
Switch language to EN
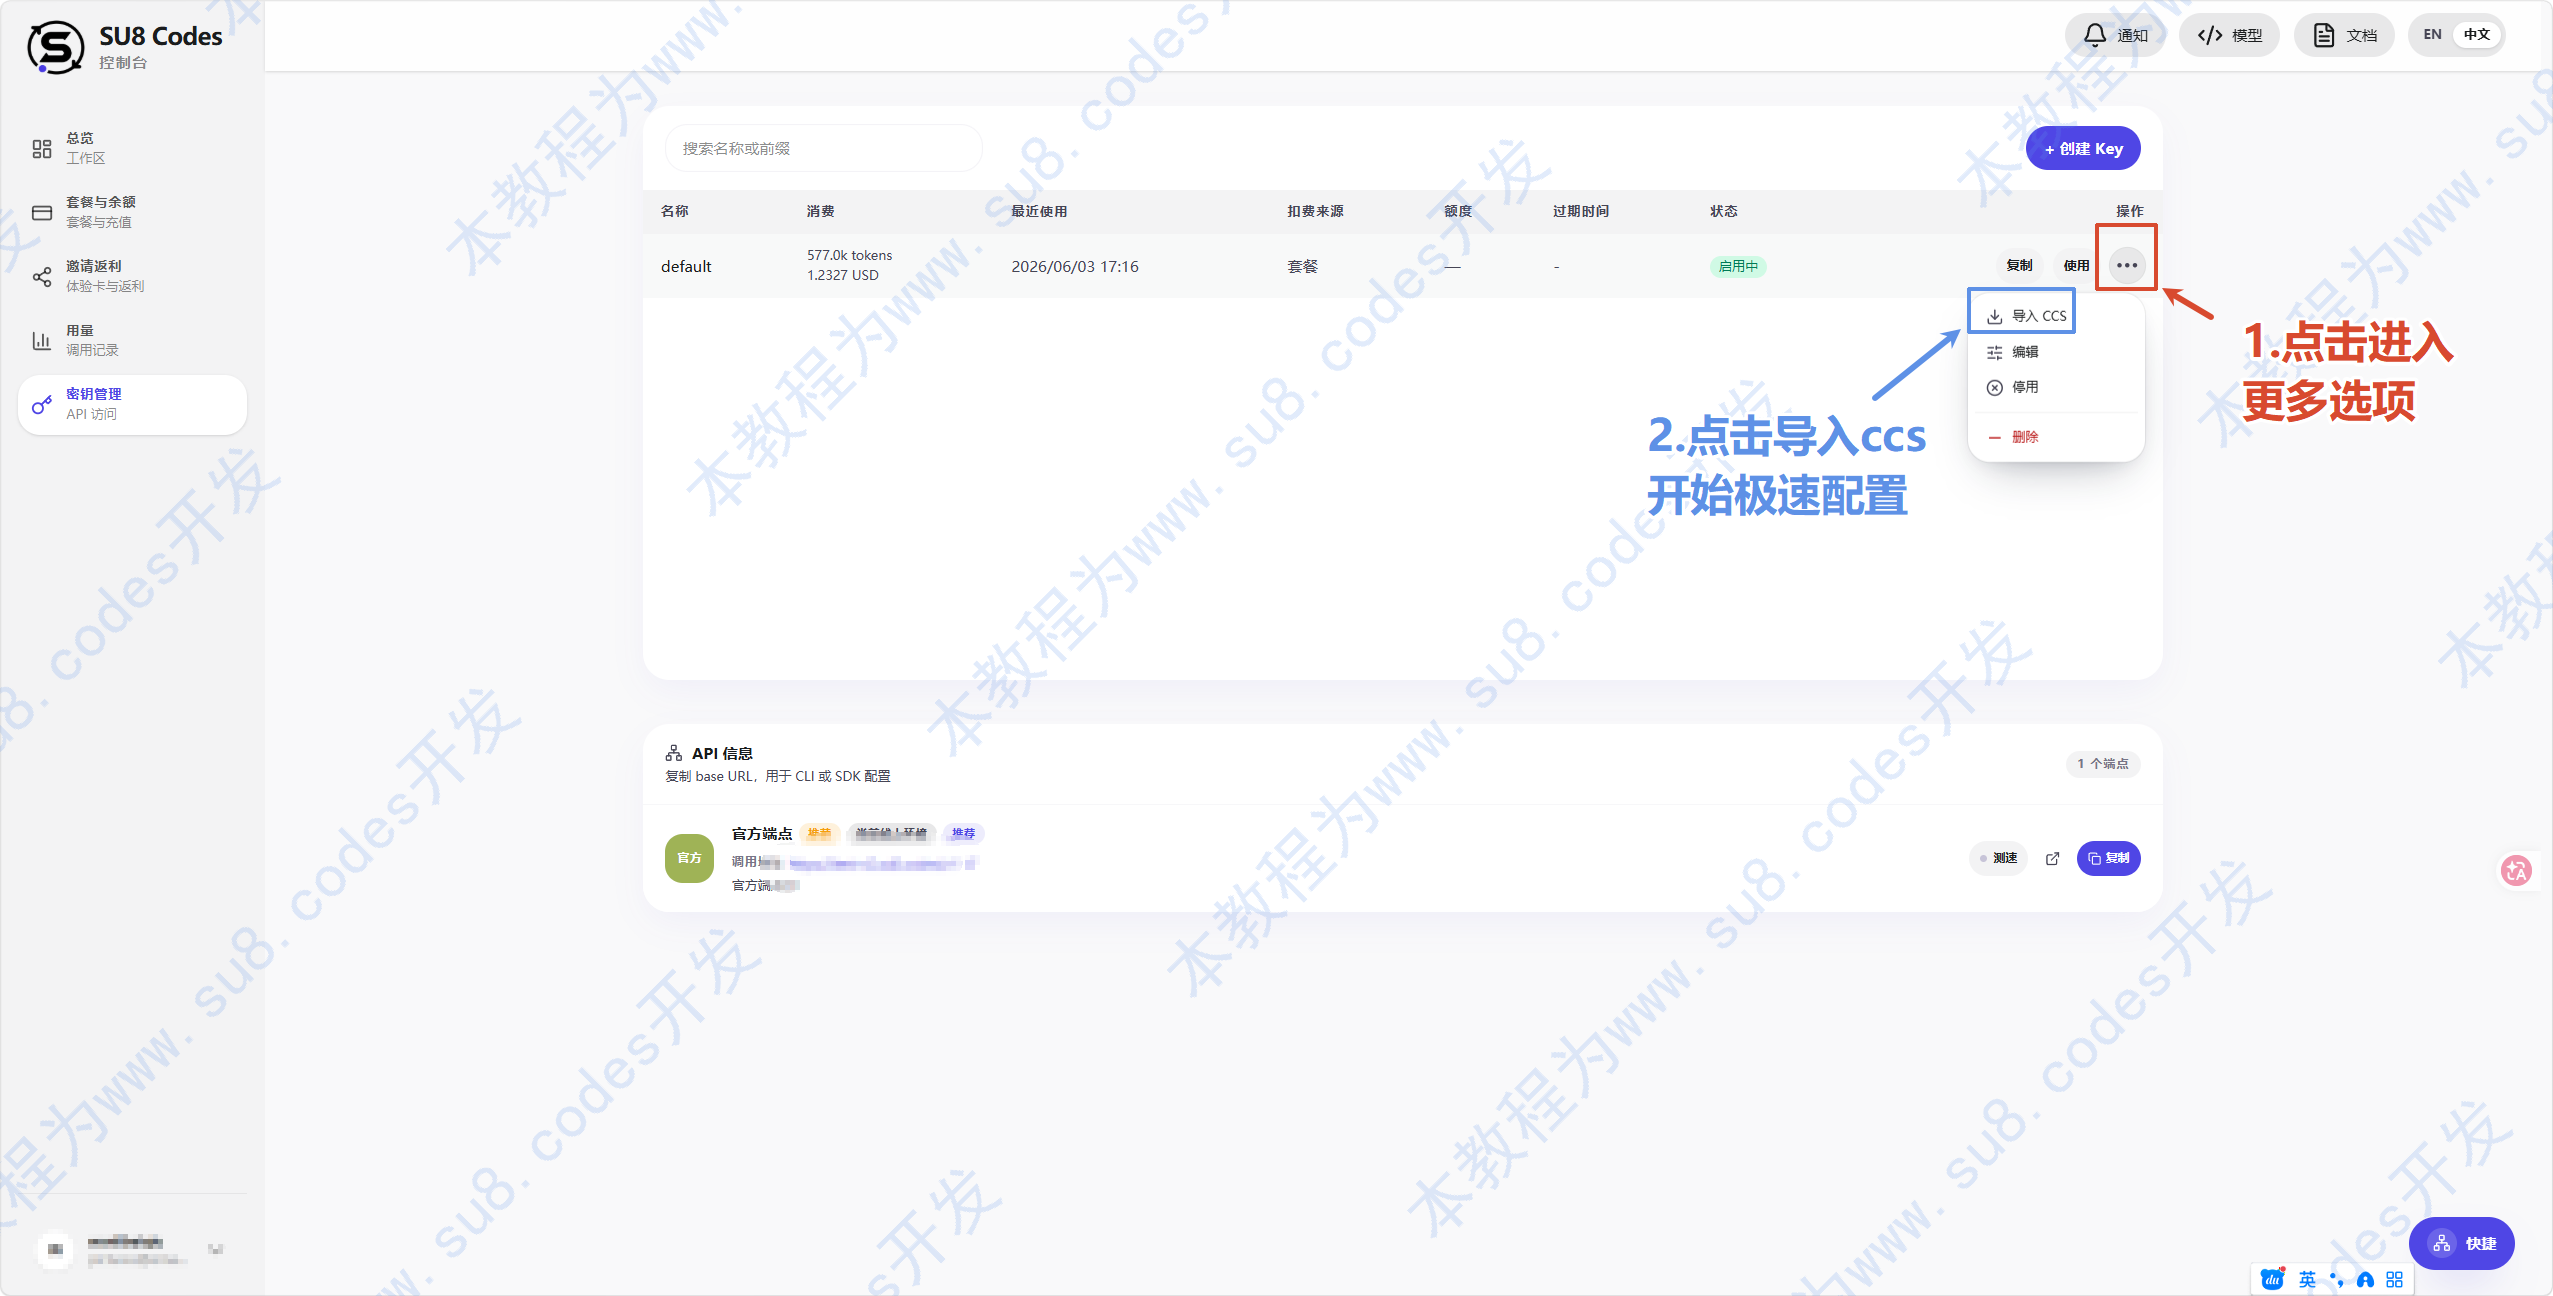2432,34
